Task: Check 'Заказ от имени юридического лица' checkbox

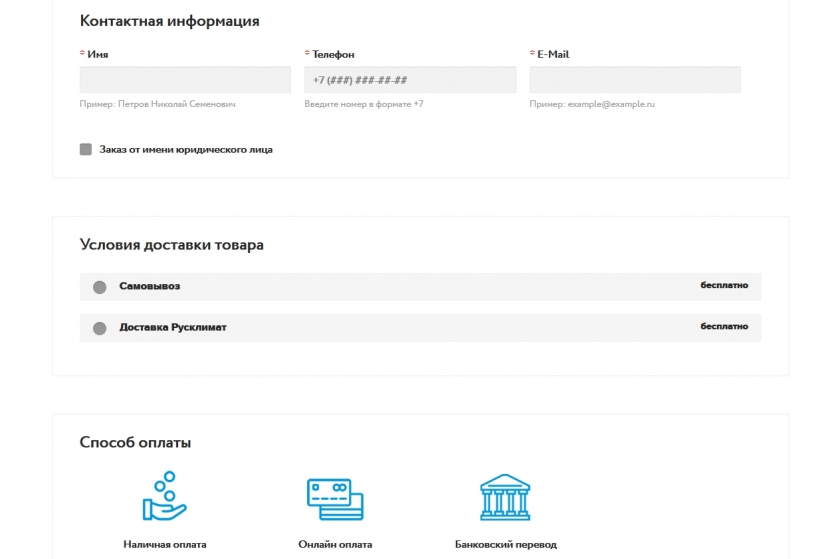Action: 86,149
